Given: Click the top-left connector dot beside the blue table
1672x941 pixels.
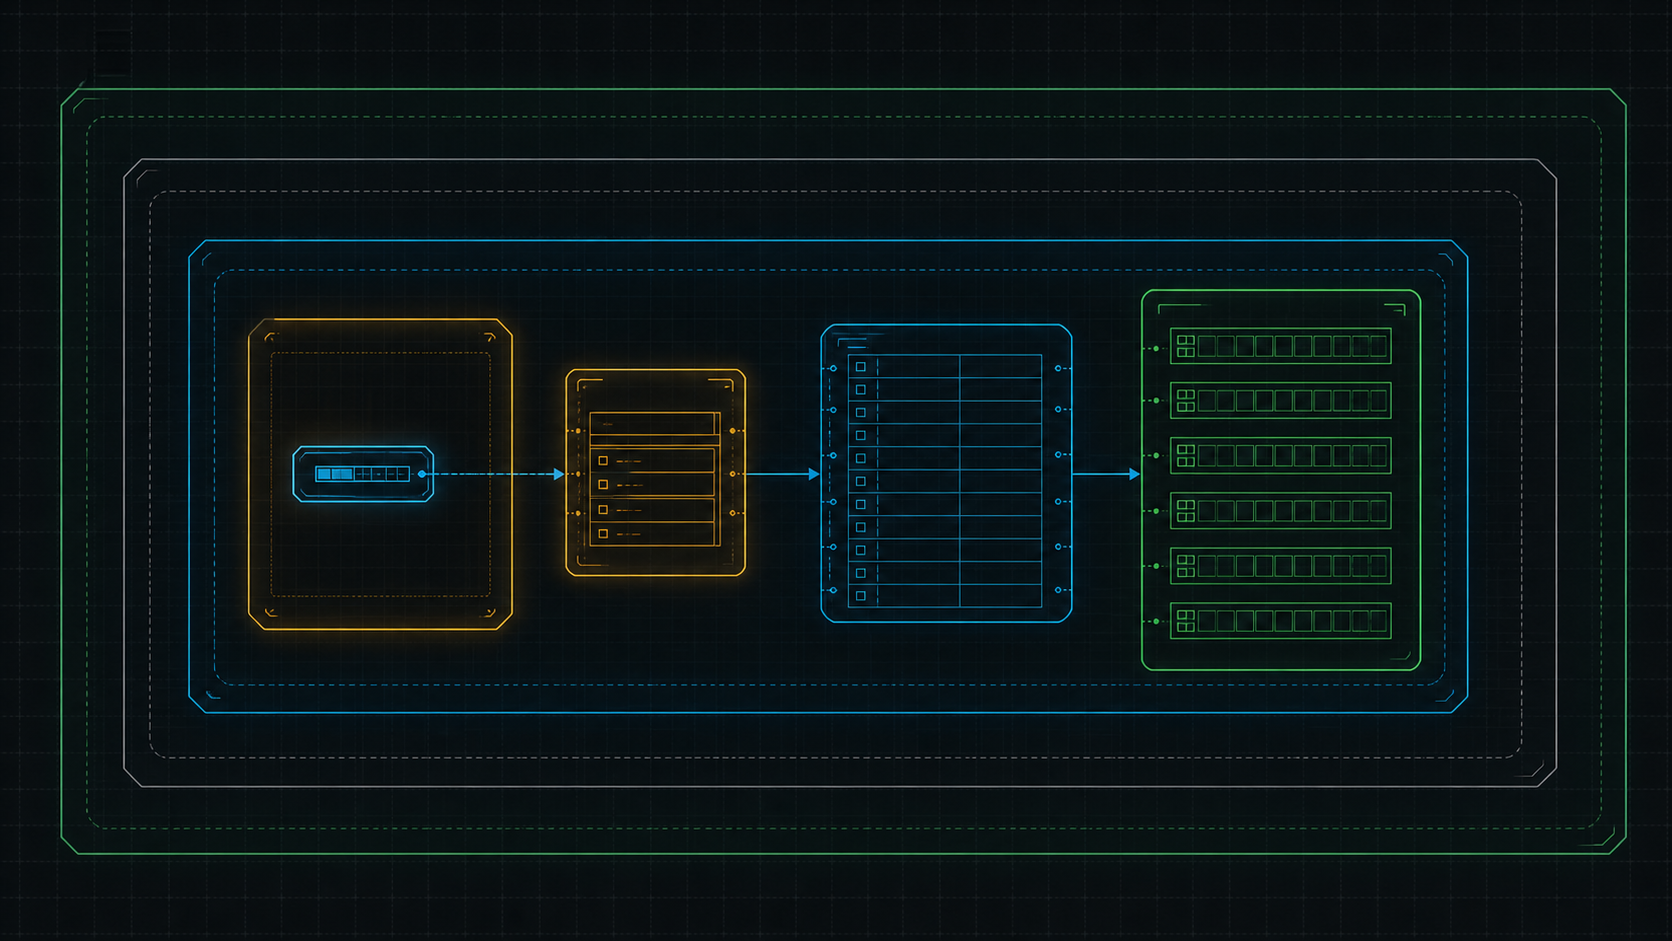Looking at the screenshot, I should click(x=833, y=369).
